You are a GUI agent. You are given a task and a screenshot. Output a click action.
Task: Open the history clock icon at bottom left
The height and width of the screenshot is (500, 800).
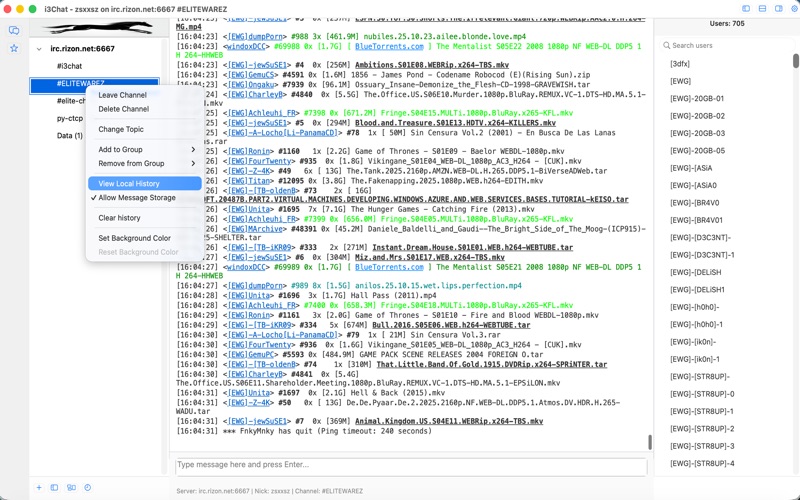(87, 487)
